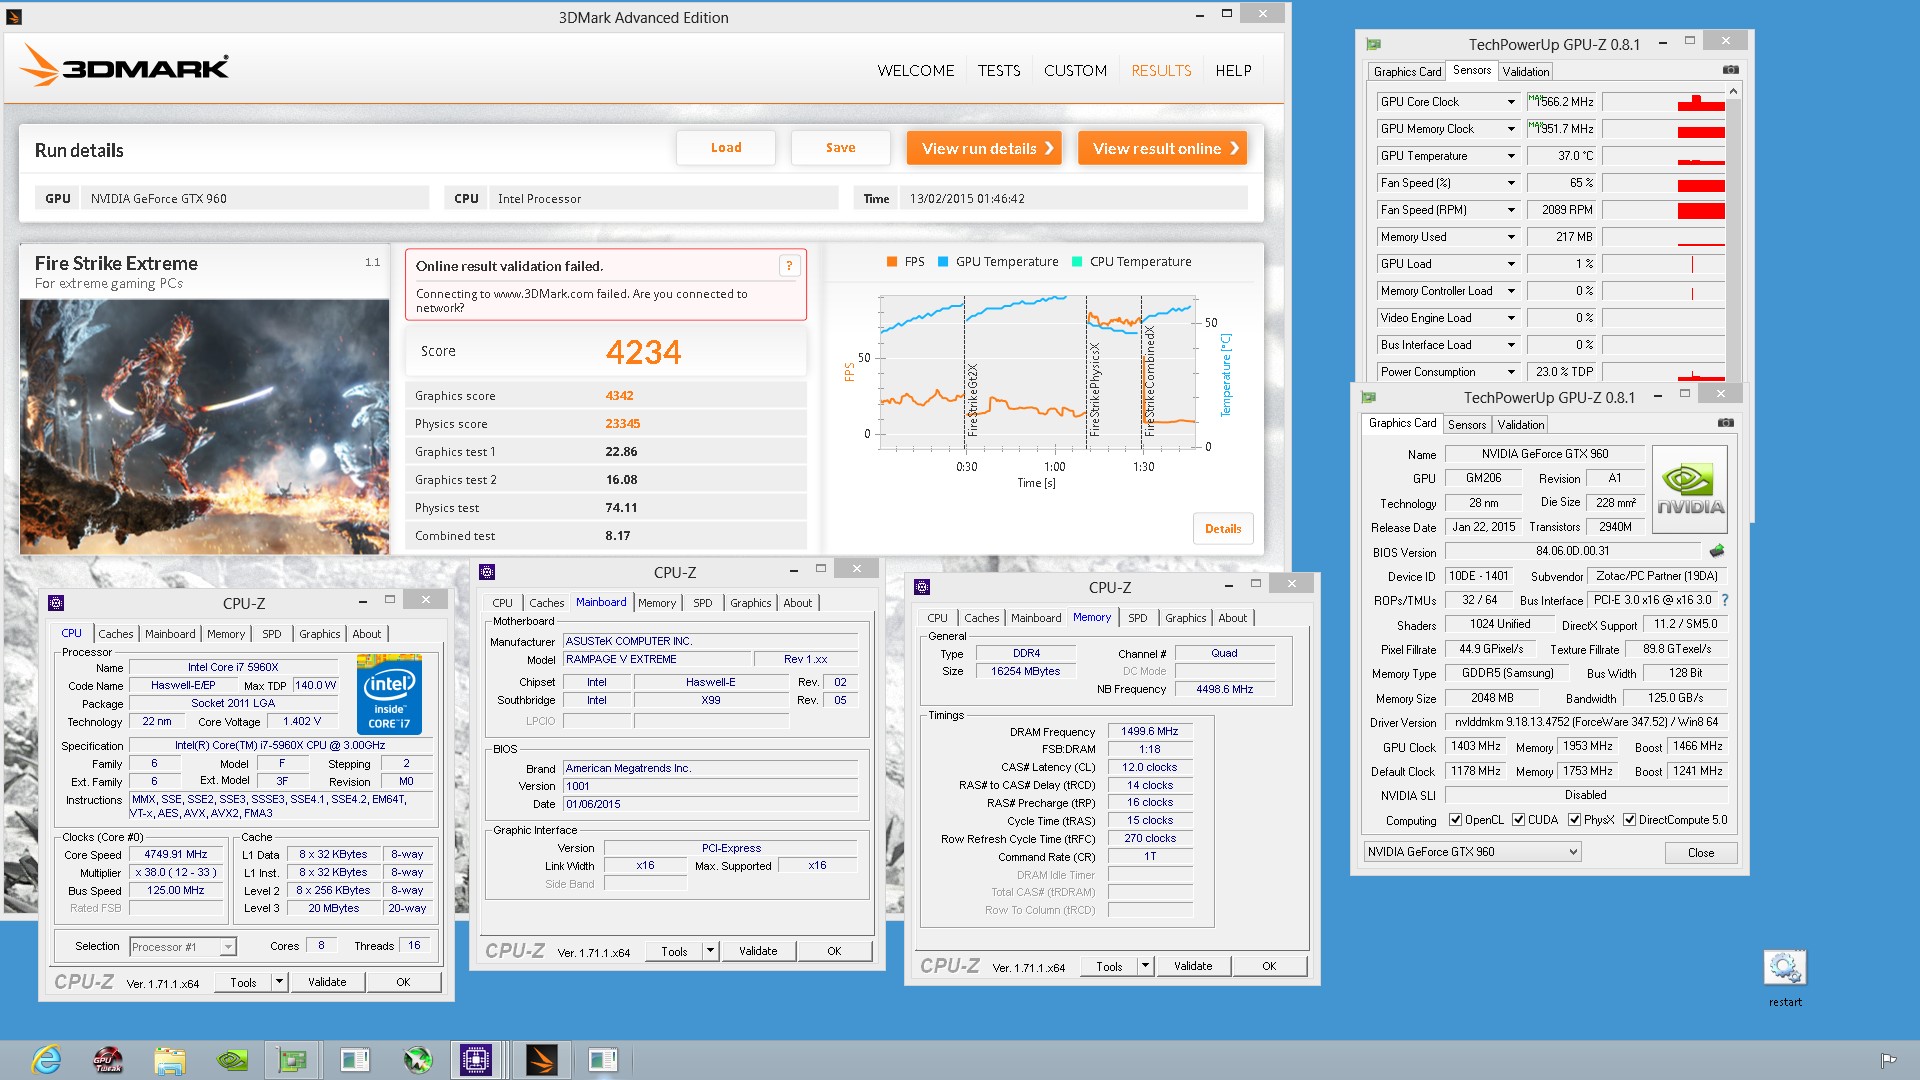
Task: Click the camera screenshot icon in GPU-Z Sensors window
Action: [x=1730, y=70]
